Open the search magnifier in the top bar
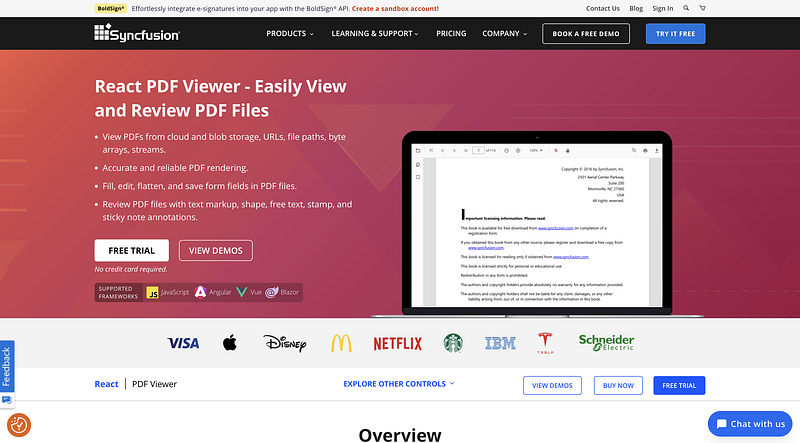The image size is (800, 443). 686,8
